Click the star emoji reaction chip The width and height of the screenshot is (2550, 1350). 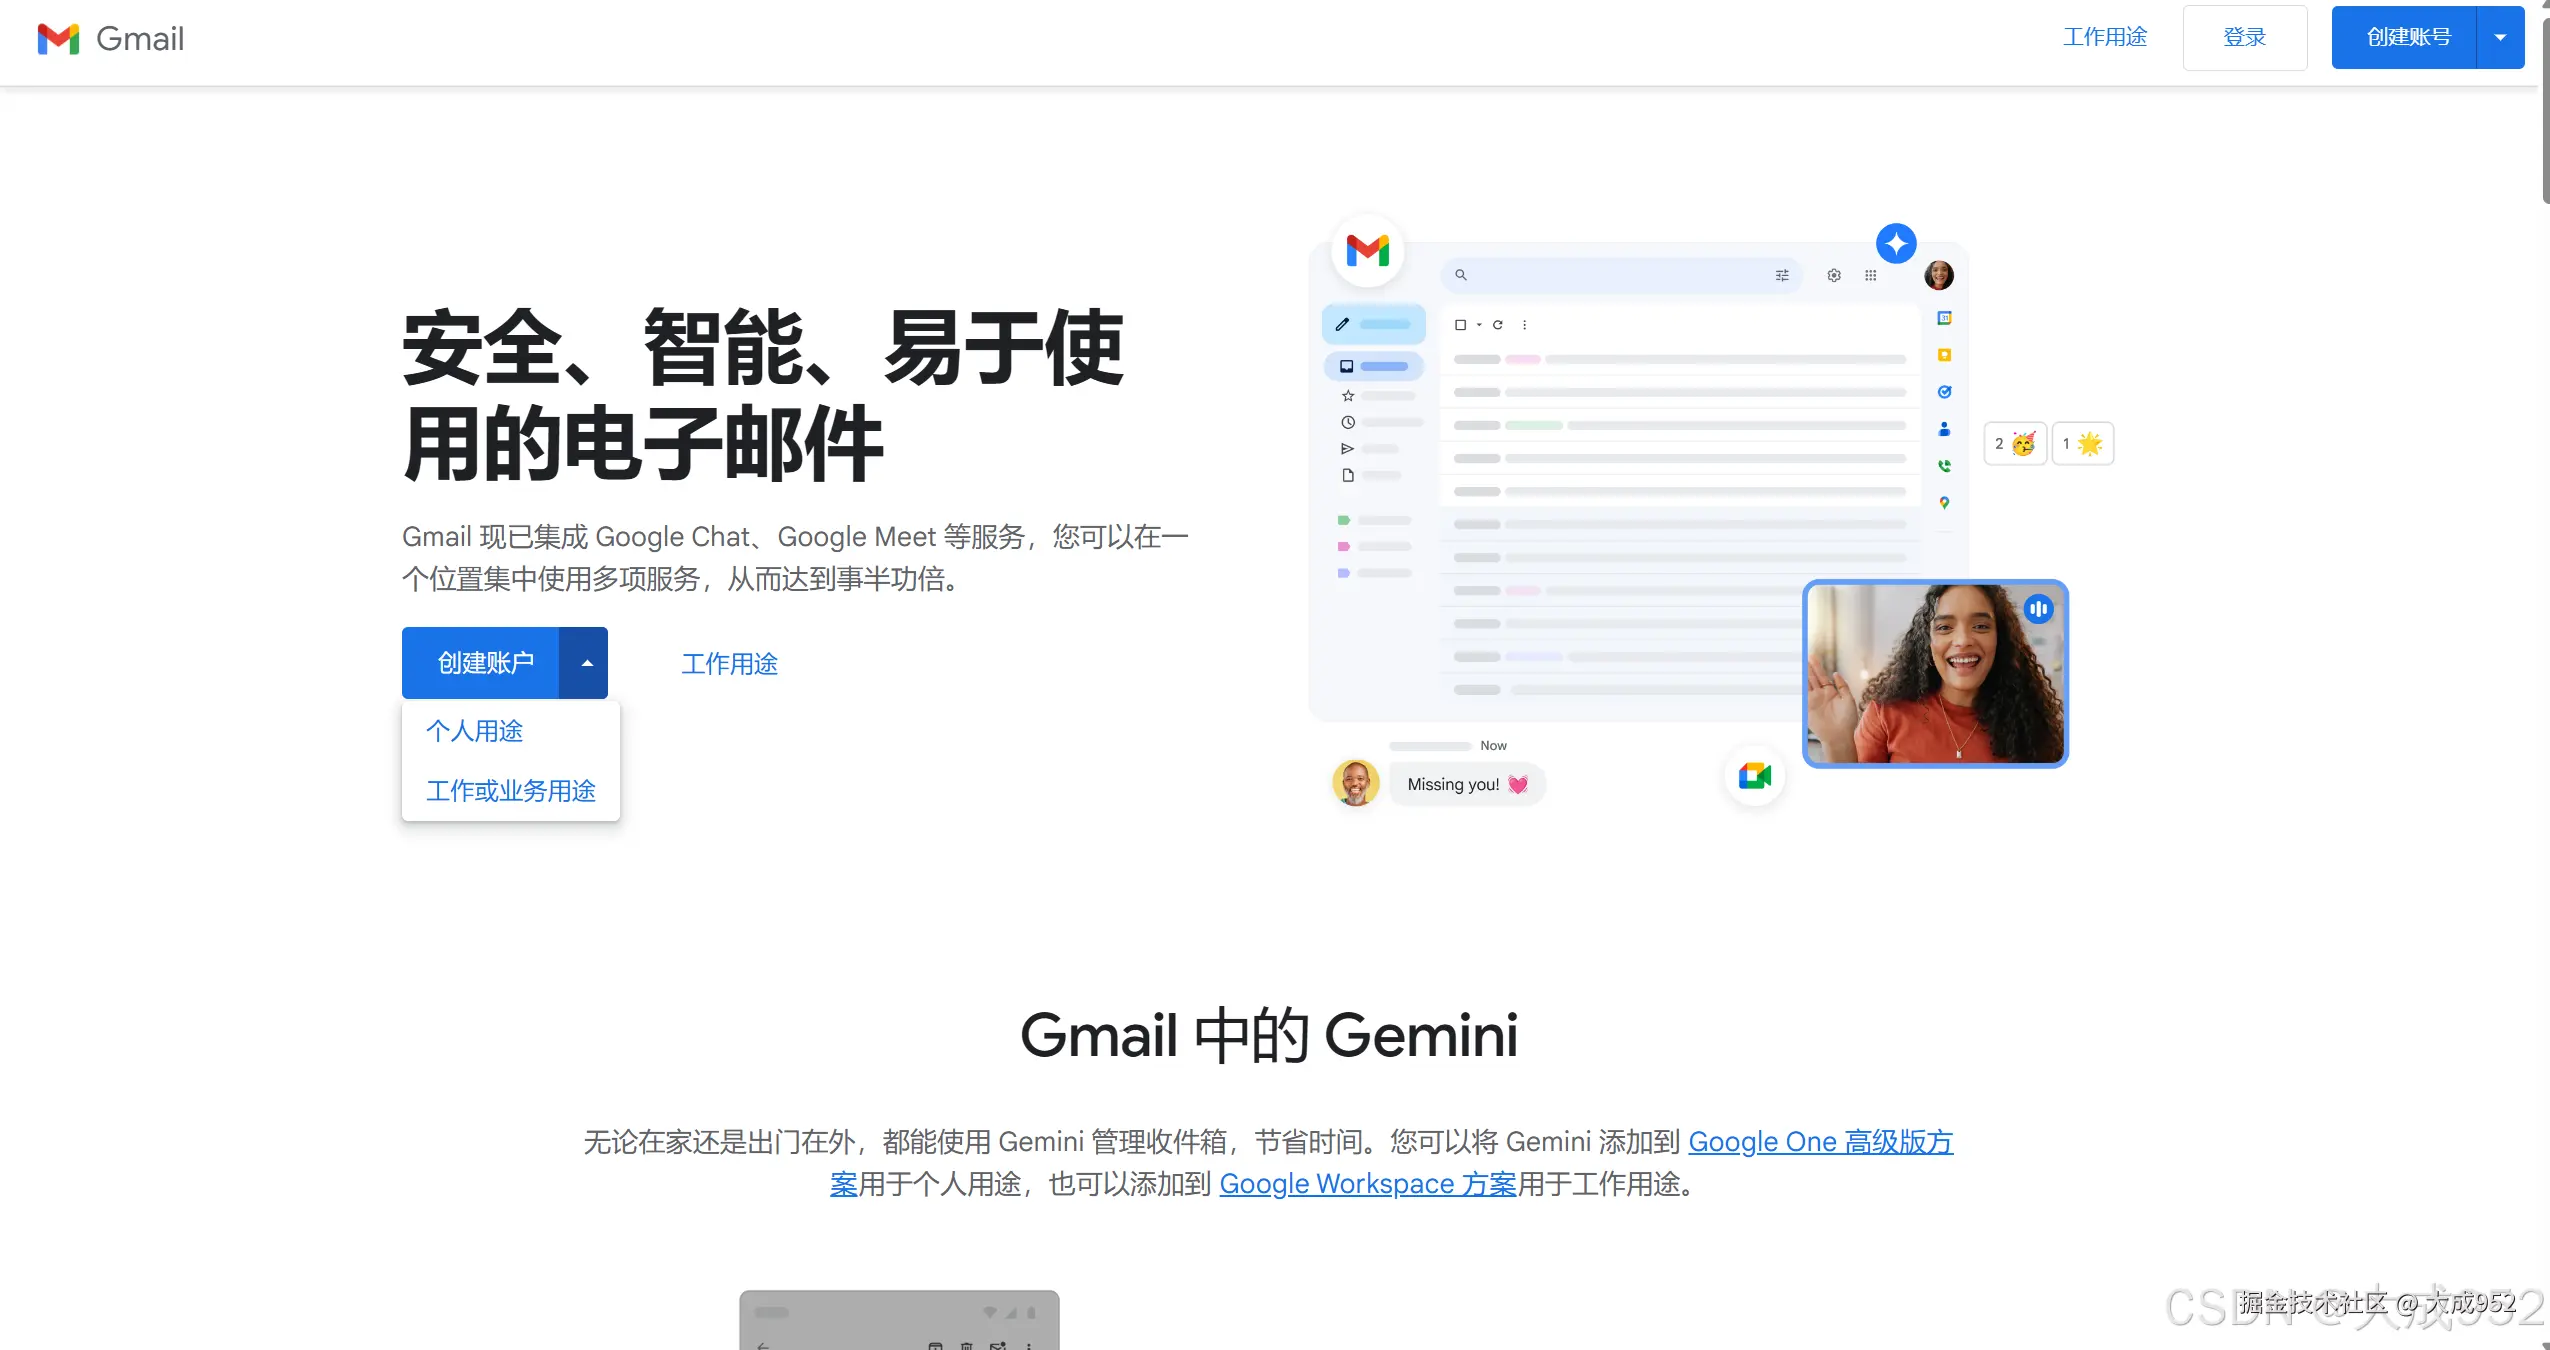[2082, 444]
